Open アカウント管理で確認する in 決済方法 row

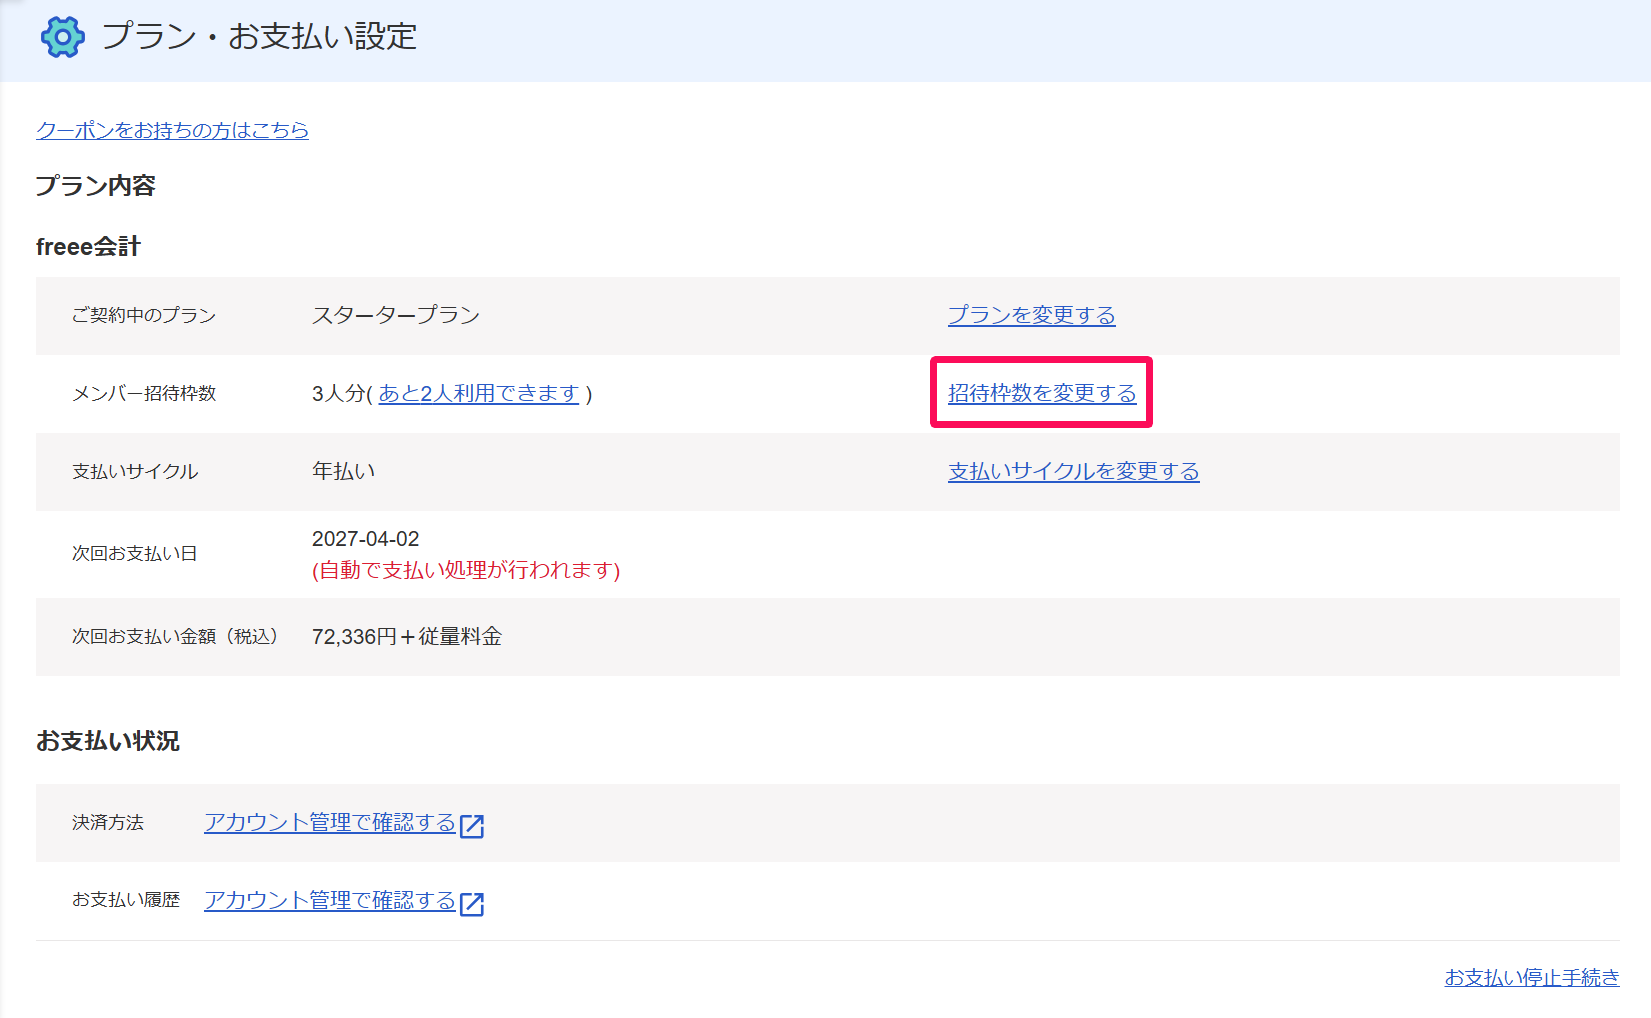pyautogui.click(x=330, y=822)
